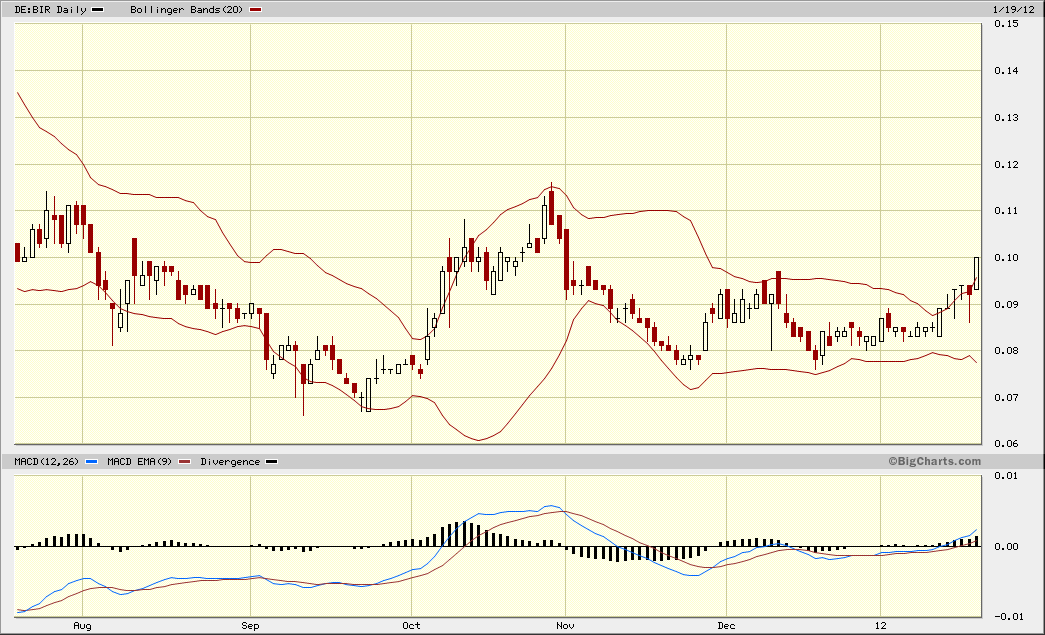Click the red Bollinger Bands legend swatch
Screen dimensions: 1045x635
pyautogui.click(x=255, y=10)
